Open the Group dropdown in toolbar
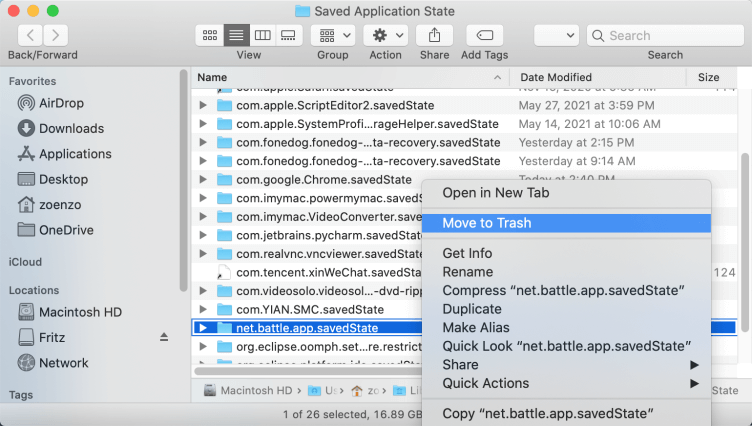 tap(333, 35)
